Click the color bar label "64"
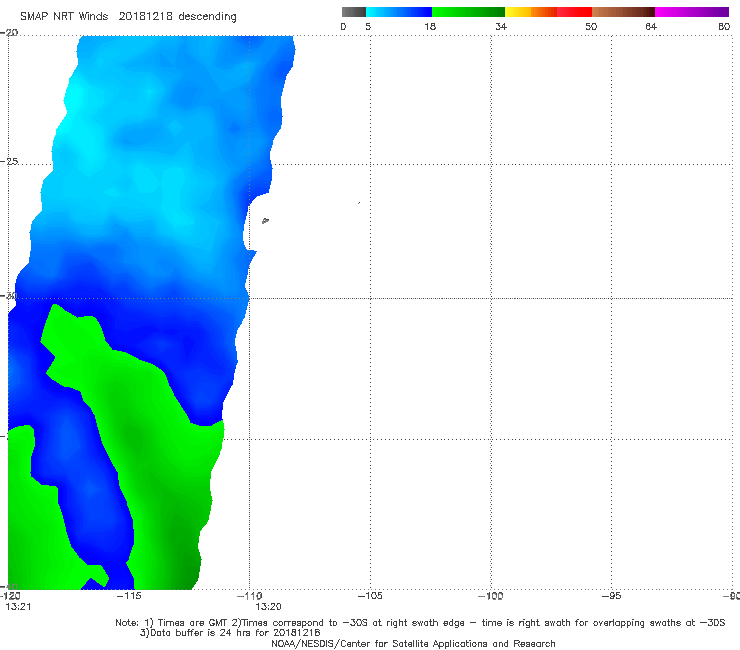The image size is (740, 650). [651, 26]
